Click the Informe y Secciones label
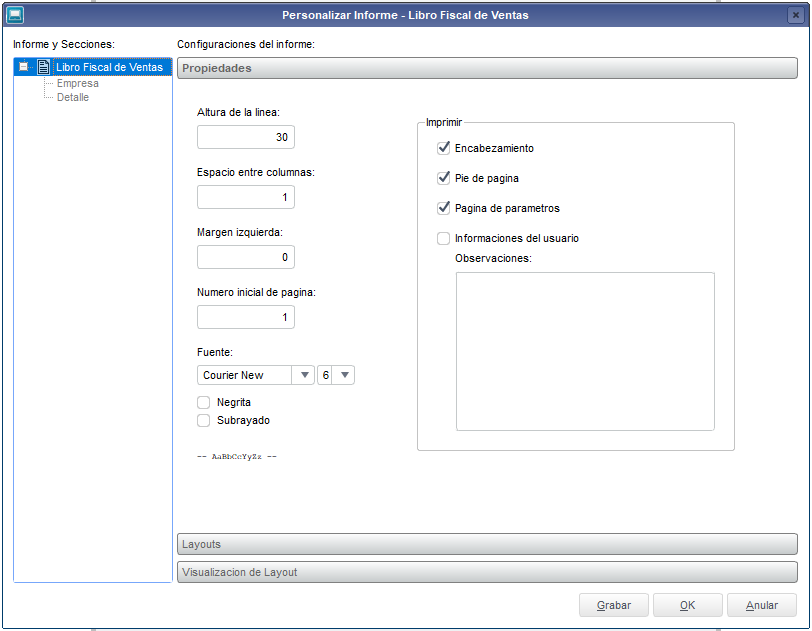 [64, 45]
